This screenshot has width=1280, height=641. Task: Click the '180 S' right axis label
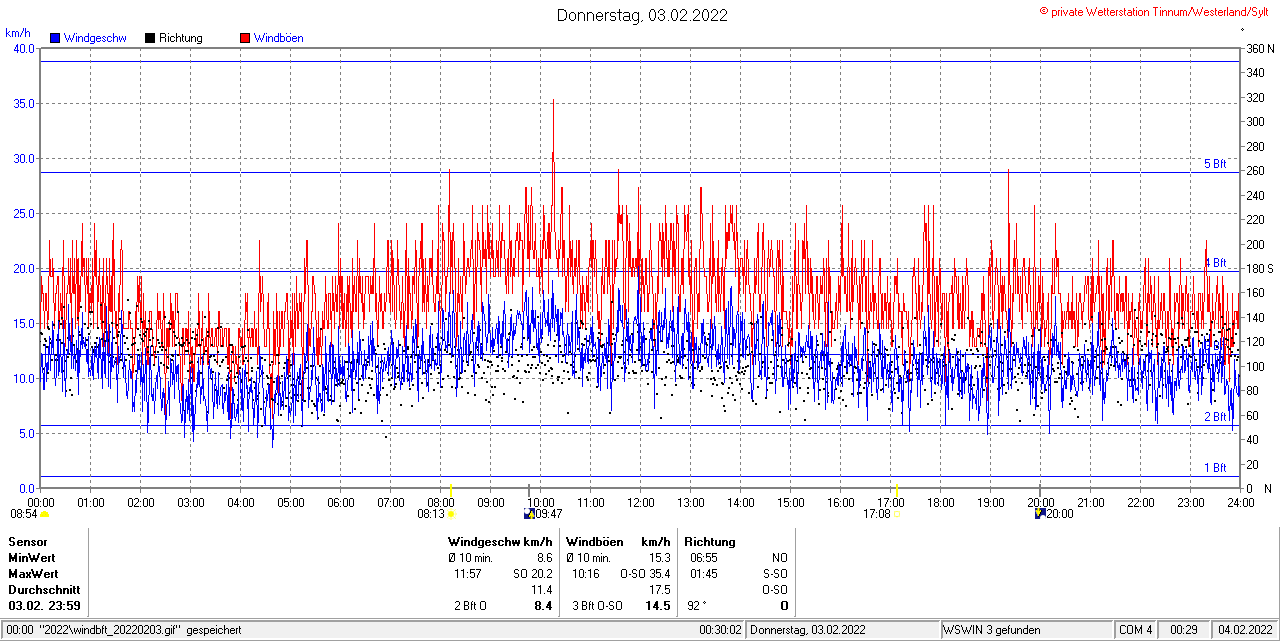pyautogui.click(x=1261, y=269)
